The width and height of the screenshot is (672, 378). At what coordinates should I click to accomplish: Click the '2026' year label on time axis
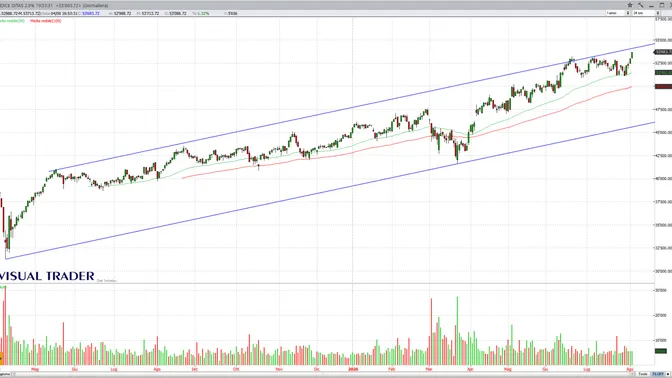353,369
